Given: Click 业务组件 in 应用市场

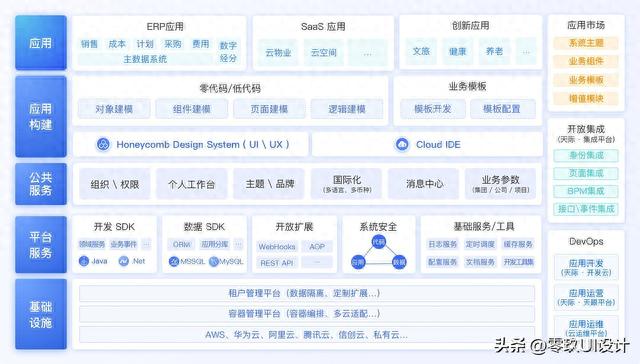Looking at the screenshot, I should click(586, 61).
